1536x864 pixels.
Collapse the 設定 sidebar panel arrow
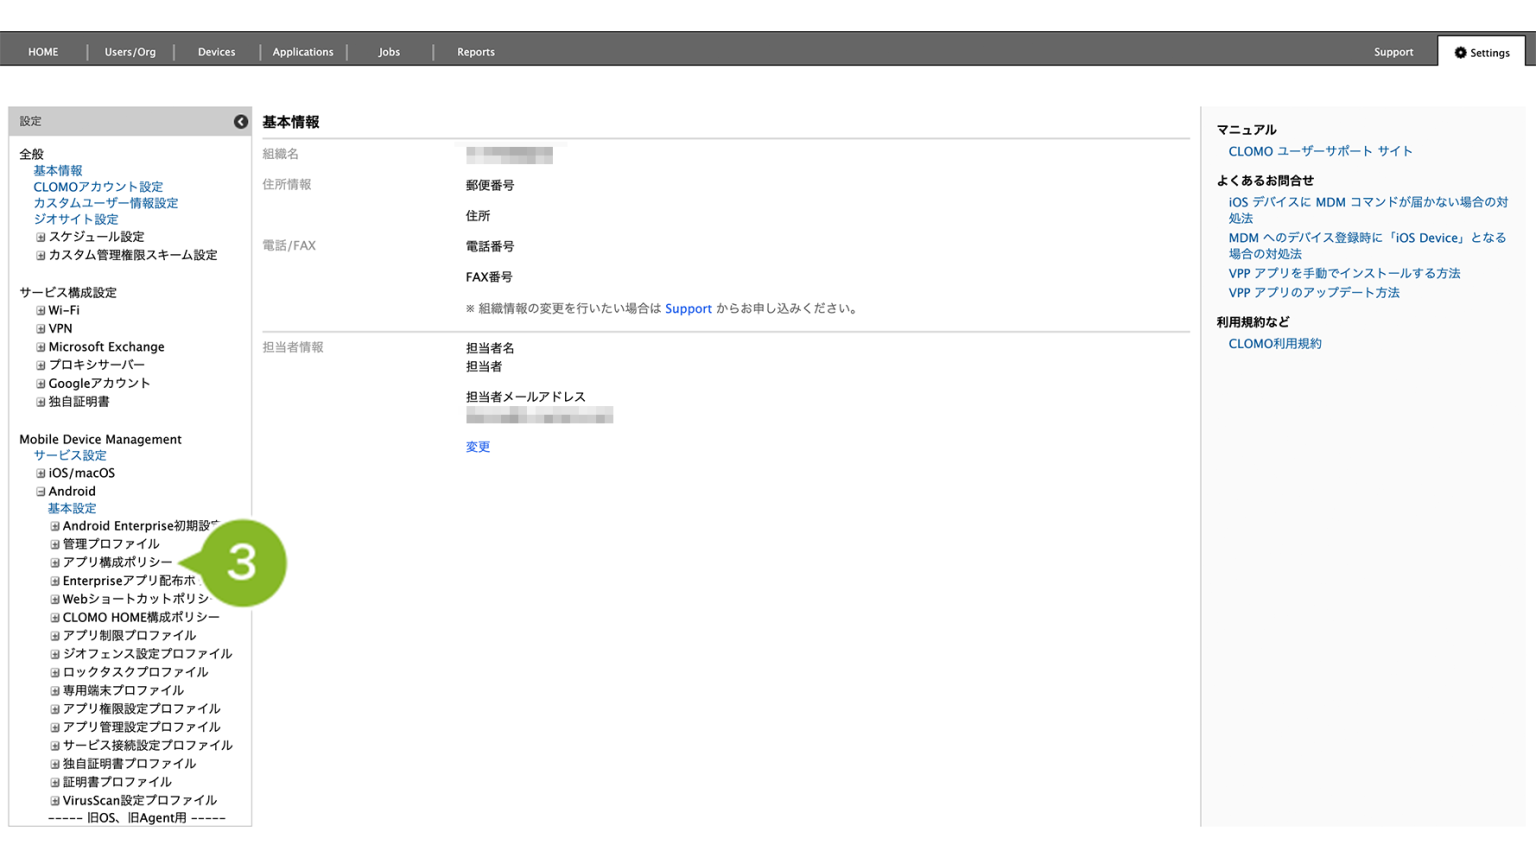(x=240, y=122)
